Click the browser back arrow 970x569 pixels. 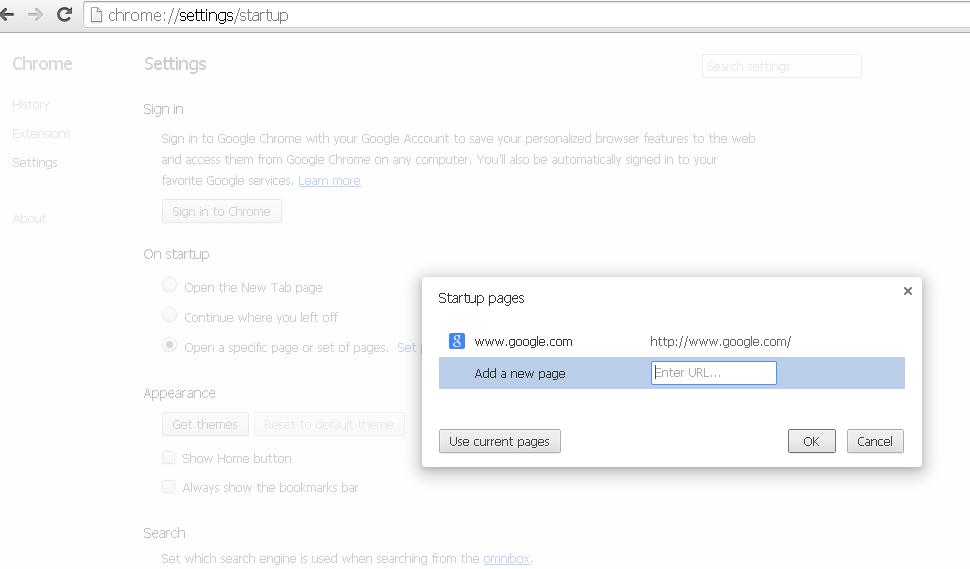(x=7, y=14)
